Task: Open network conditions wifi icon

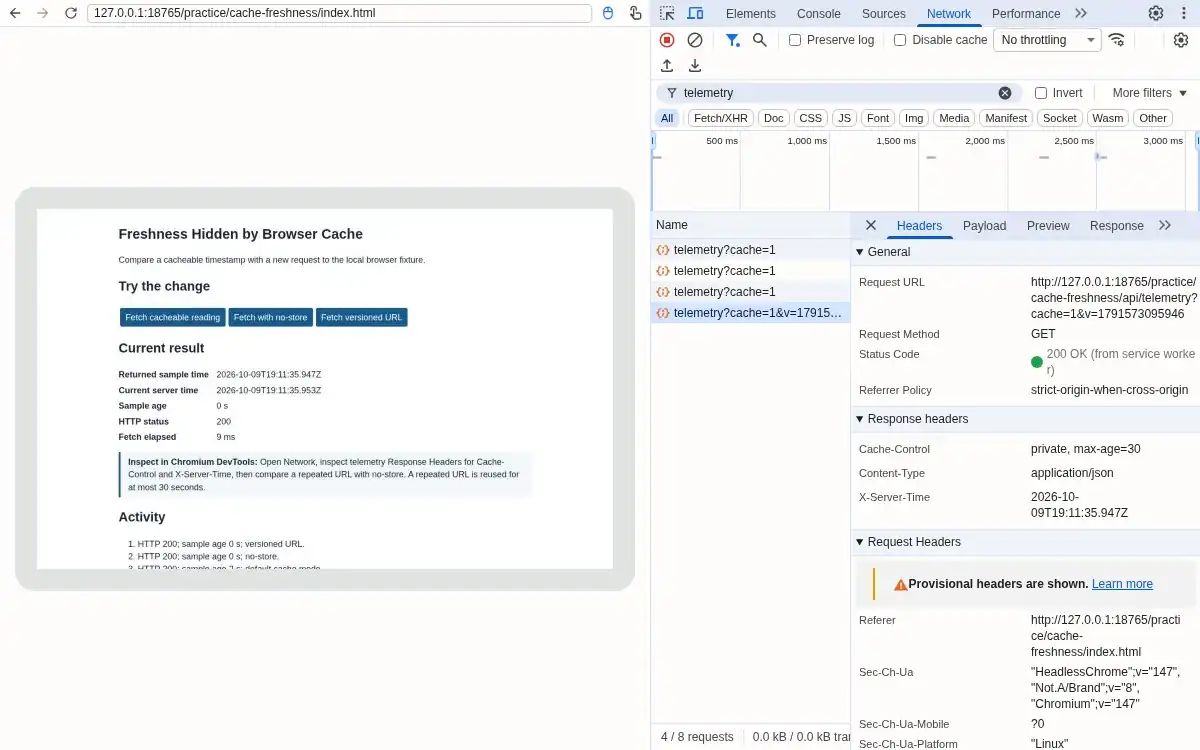Action: 1117,40
